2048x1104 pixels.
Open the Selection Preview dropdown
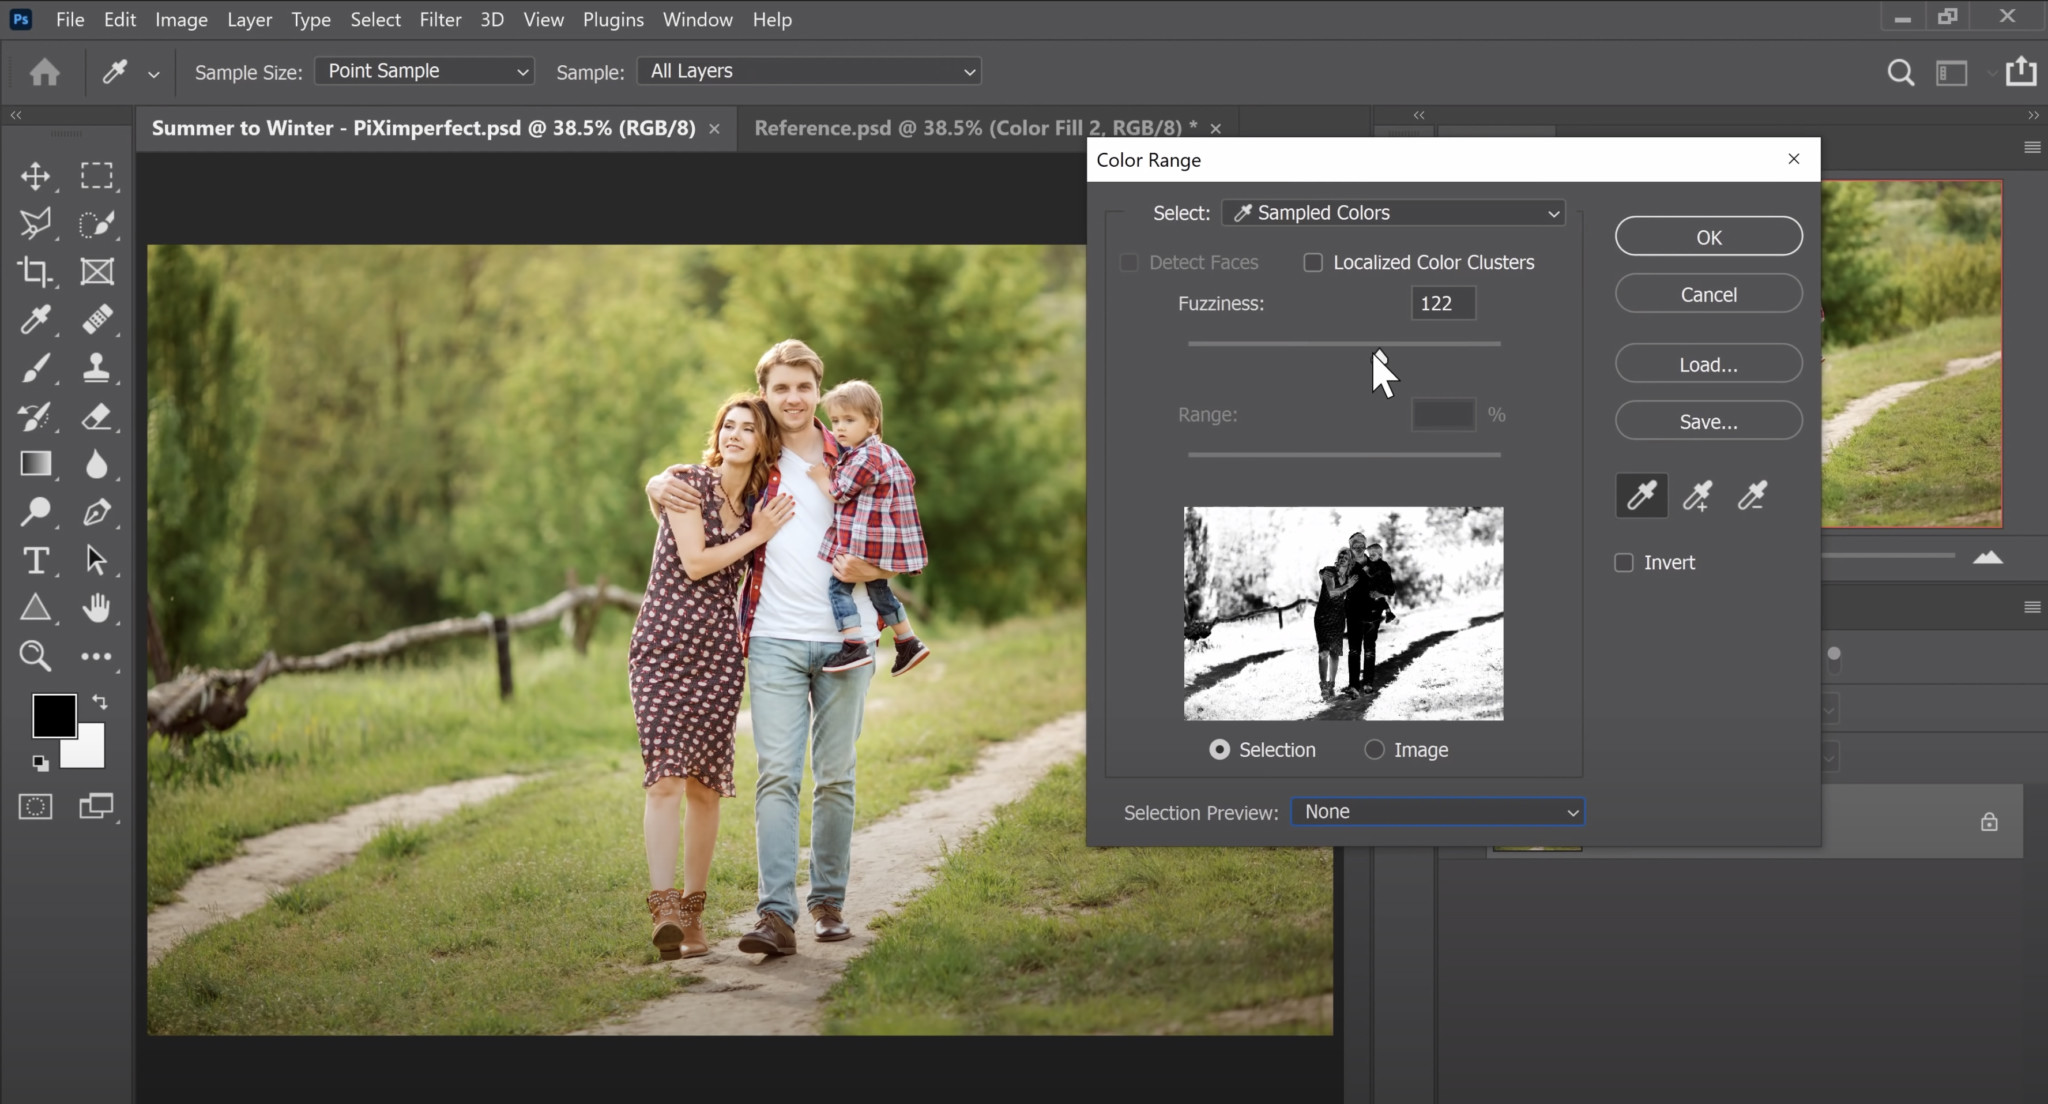click(1437, 811)
